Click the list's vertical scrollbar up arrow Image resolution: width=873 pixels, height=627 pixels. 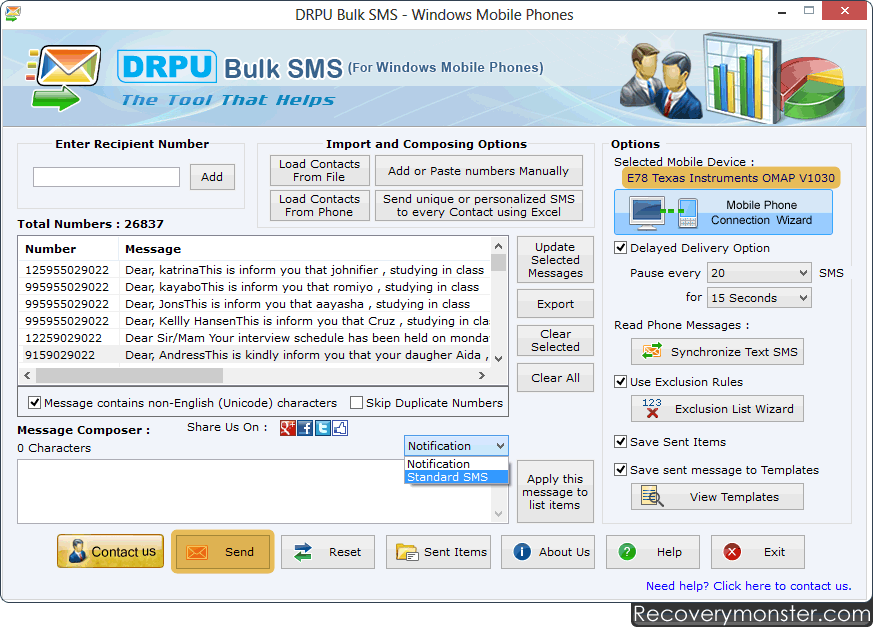click(499, 246)
